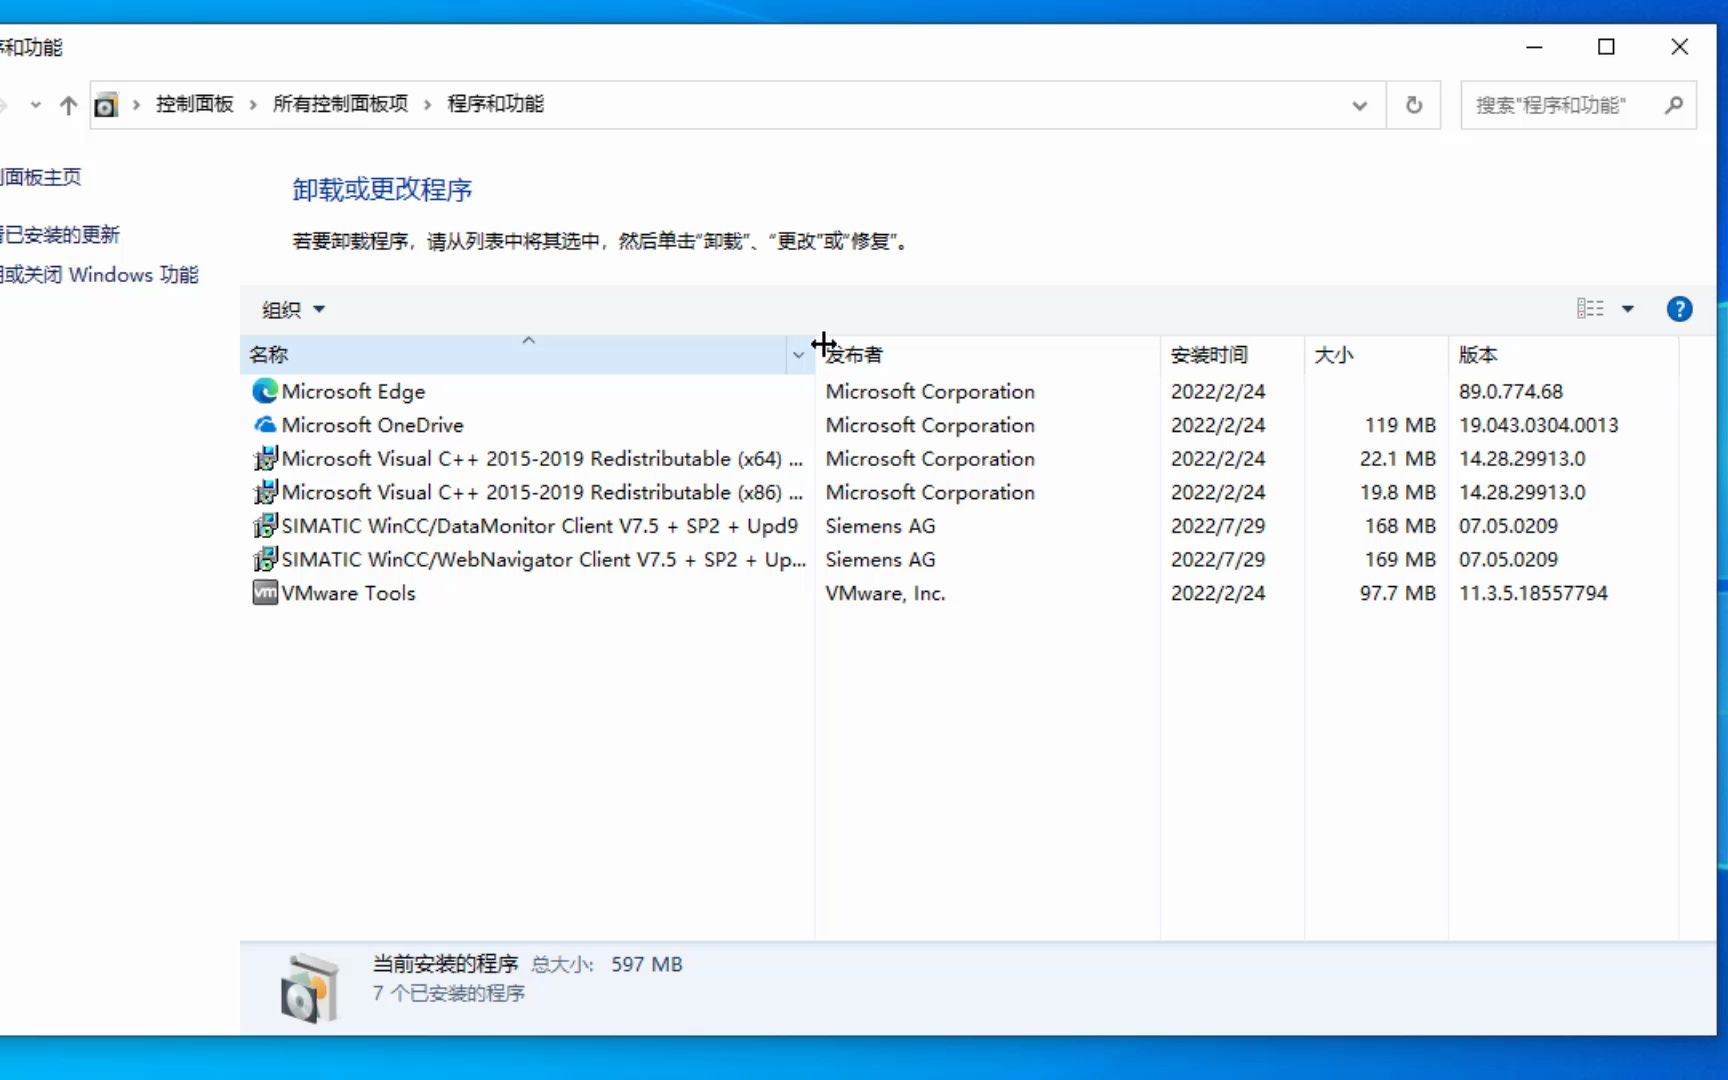Open the address bar history dropdown
Screen dimensions: 1728x1080
pyautogui.click(x=1359, y=105)
